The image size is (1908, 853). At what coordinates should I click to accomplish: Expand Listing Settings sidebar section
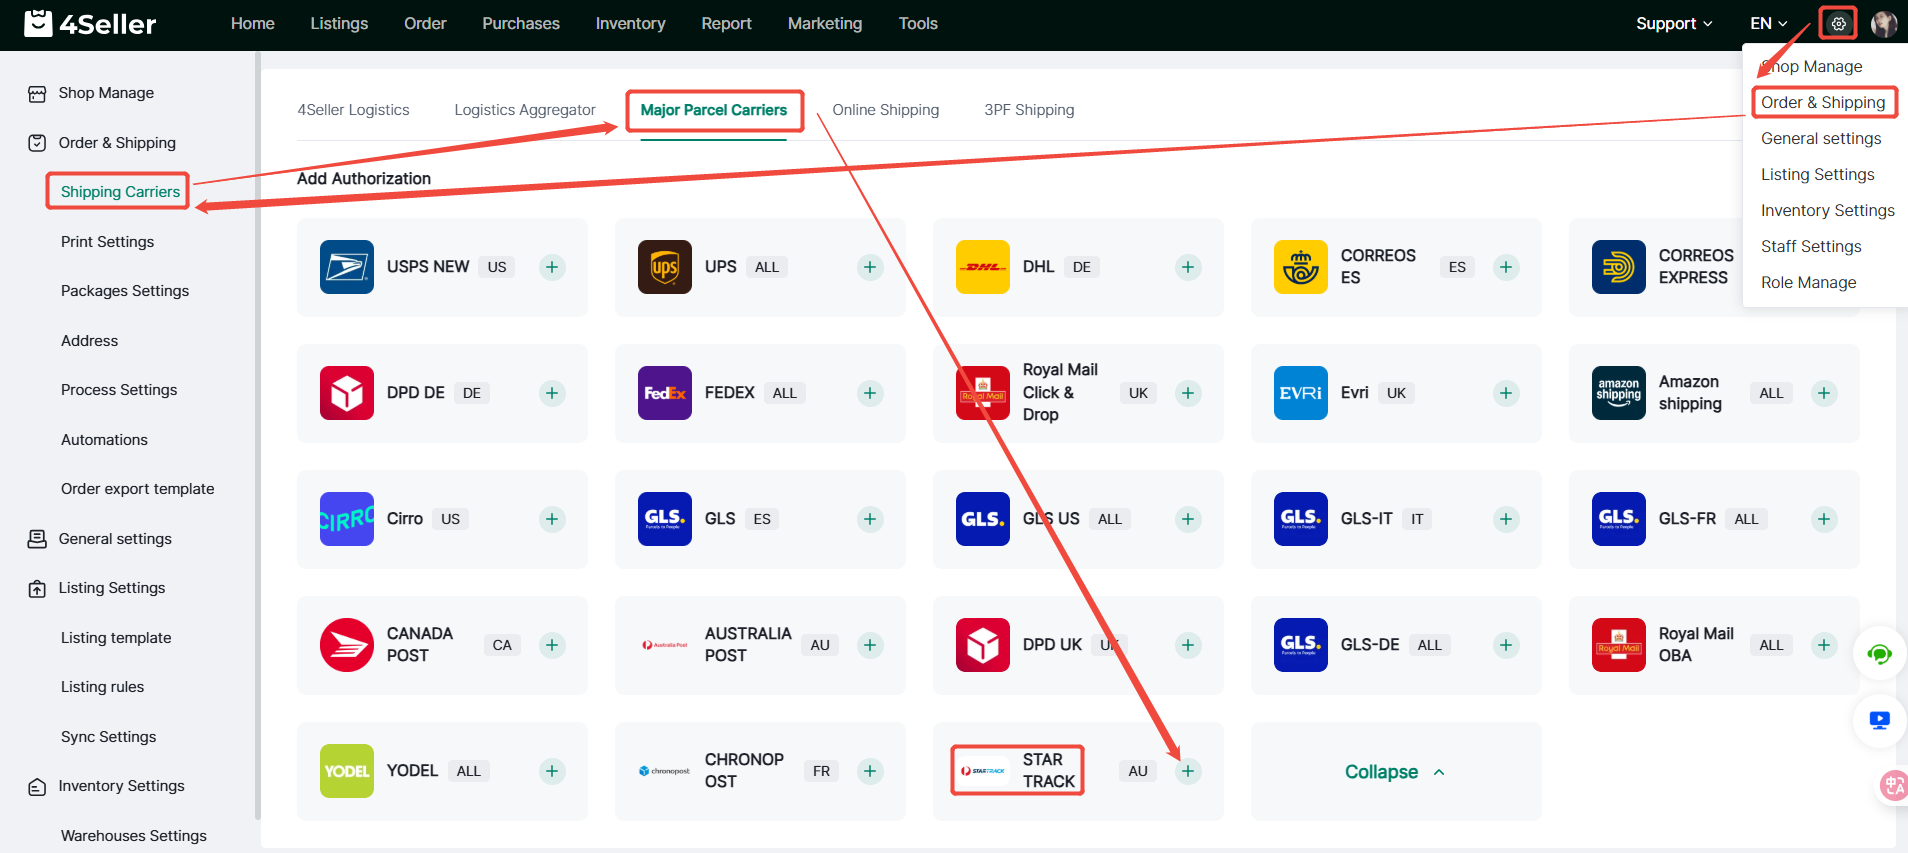[112, 588]
